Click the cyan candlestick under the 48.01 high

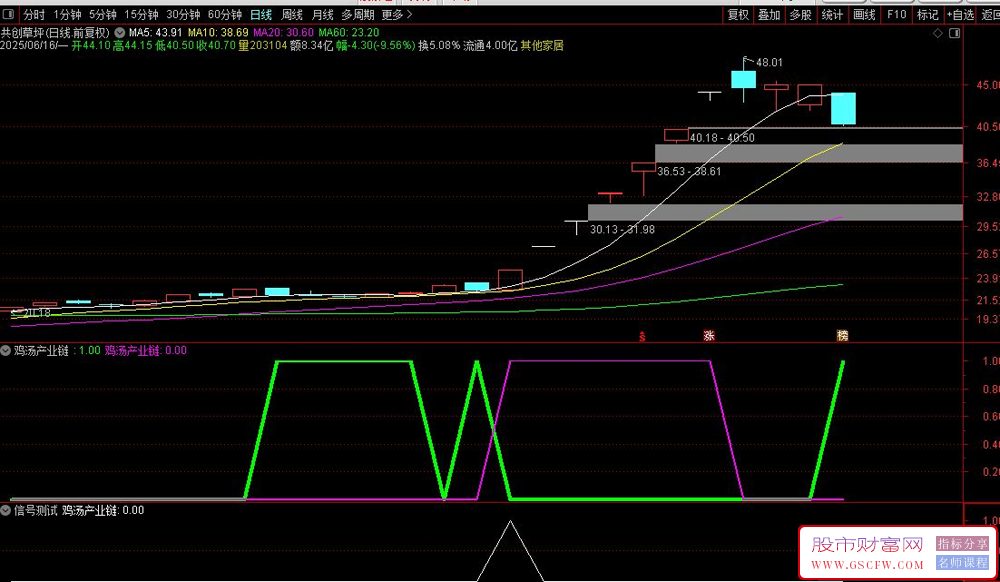pos(744,80)
